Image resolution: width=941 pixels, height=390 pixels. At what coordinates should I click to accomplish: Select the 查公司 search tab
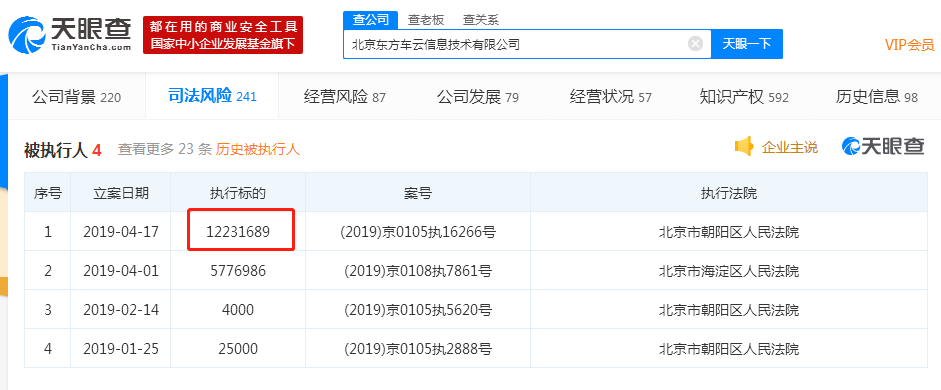tap(370, 19)
